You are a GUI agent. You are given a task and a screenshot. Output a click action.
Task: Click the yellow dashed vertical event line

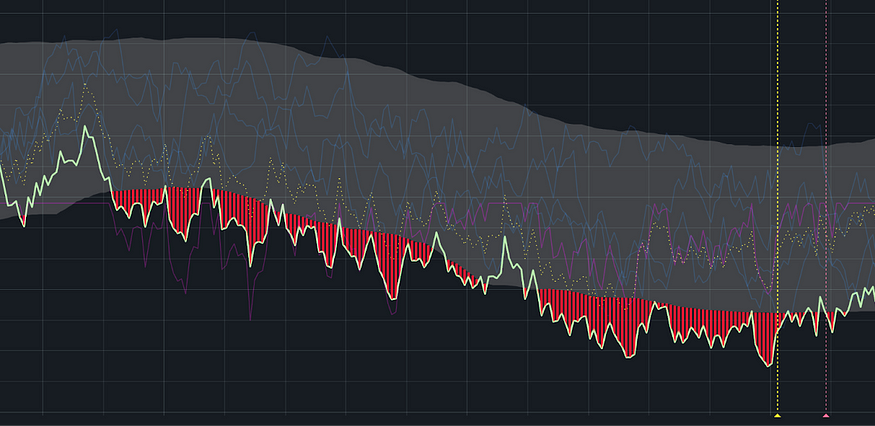777,207
